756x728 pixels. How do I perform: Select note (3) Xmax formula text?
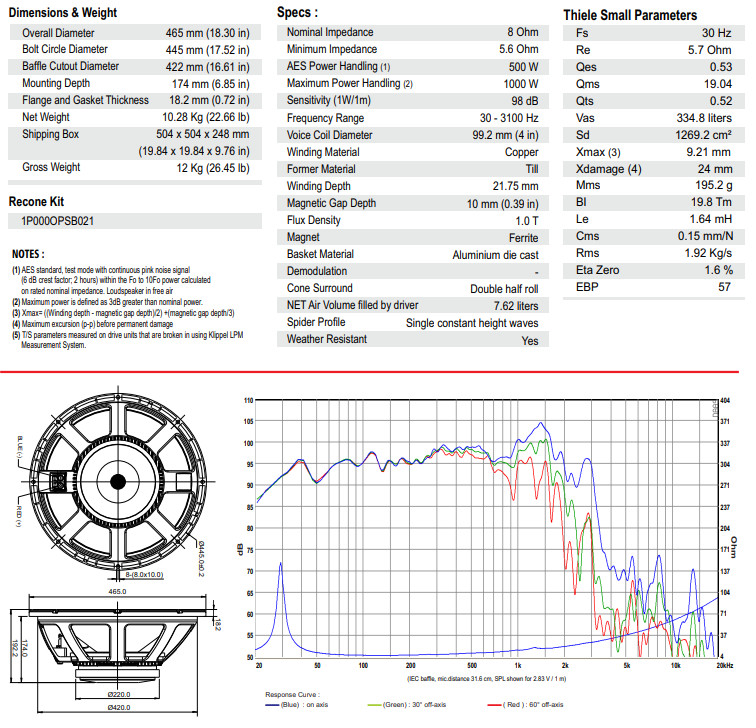tap(123, 313)
